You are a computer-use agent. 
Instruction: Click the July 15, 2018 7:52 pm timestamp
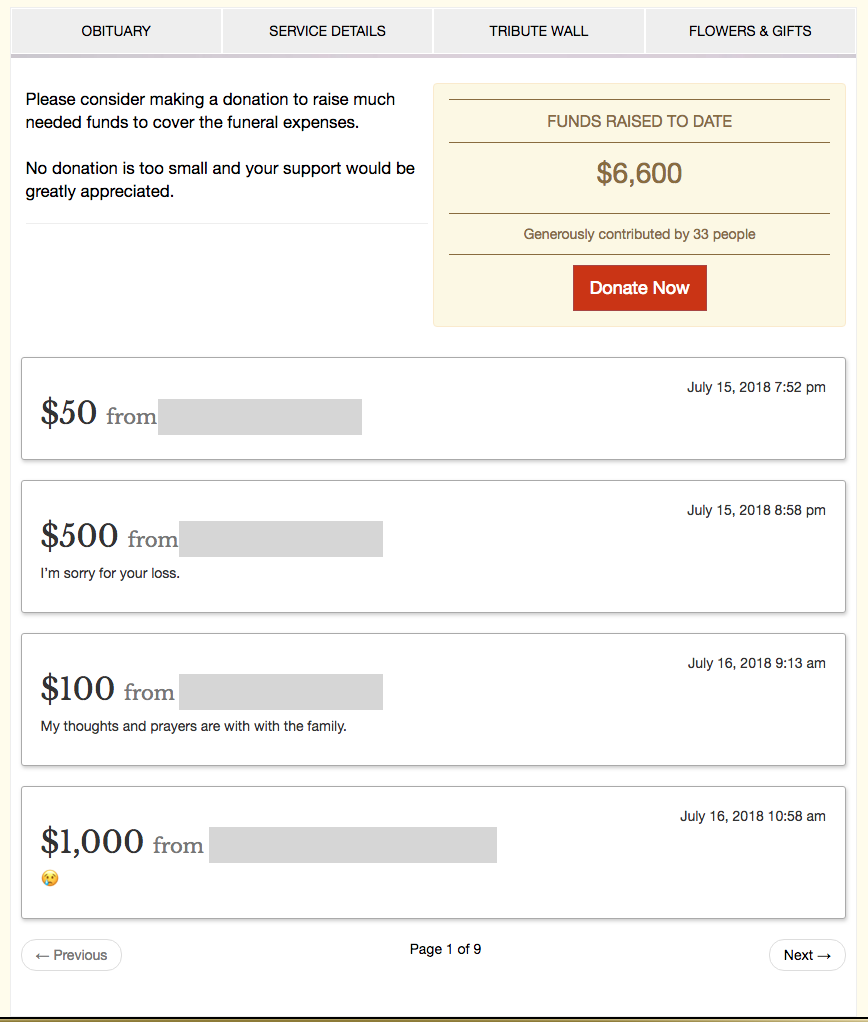pyautogui.click(x=756, y=387)
